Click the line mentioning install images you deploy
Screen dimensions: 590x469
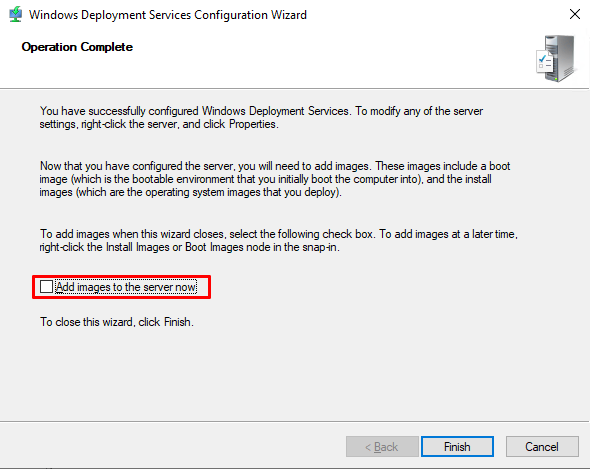point(190,192)
